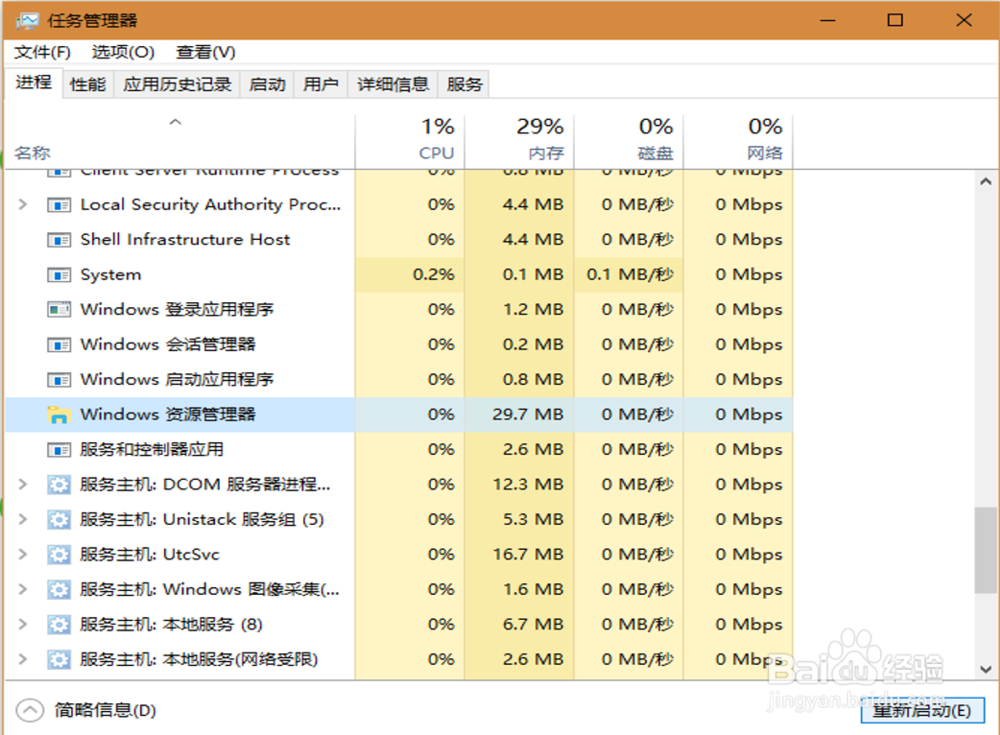Switch to the 用户 tab
The height and width of the screenshot is (735, 1000).
pyautogui.click(x=321, y=84)
